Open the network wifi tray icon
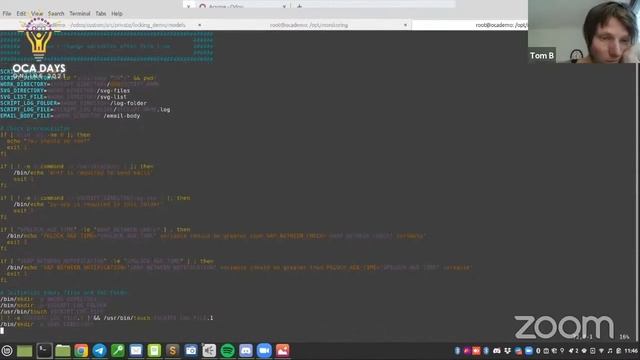 (601, 351)
